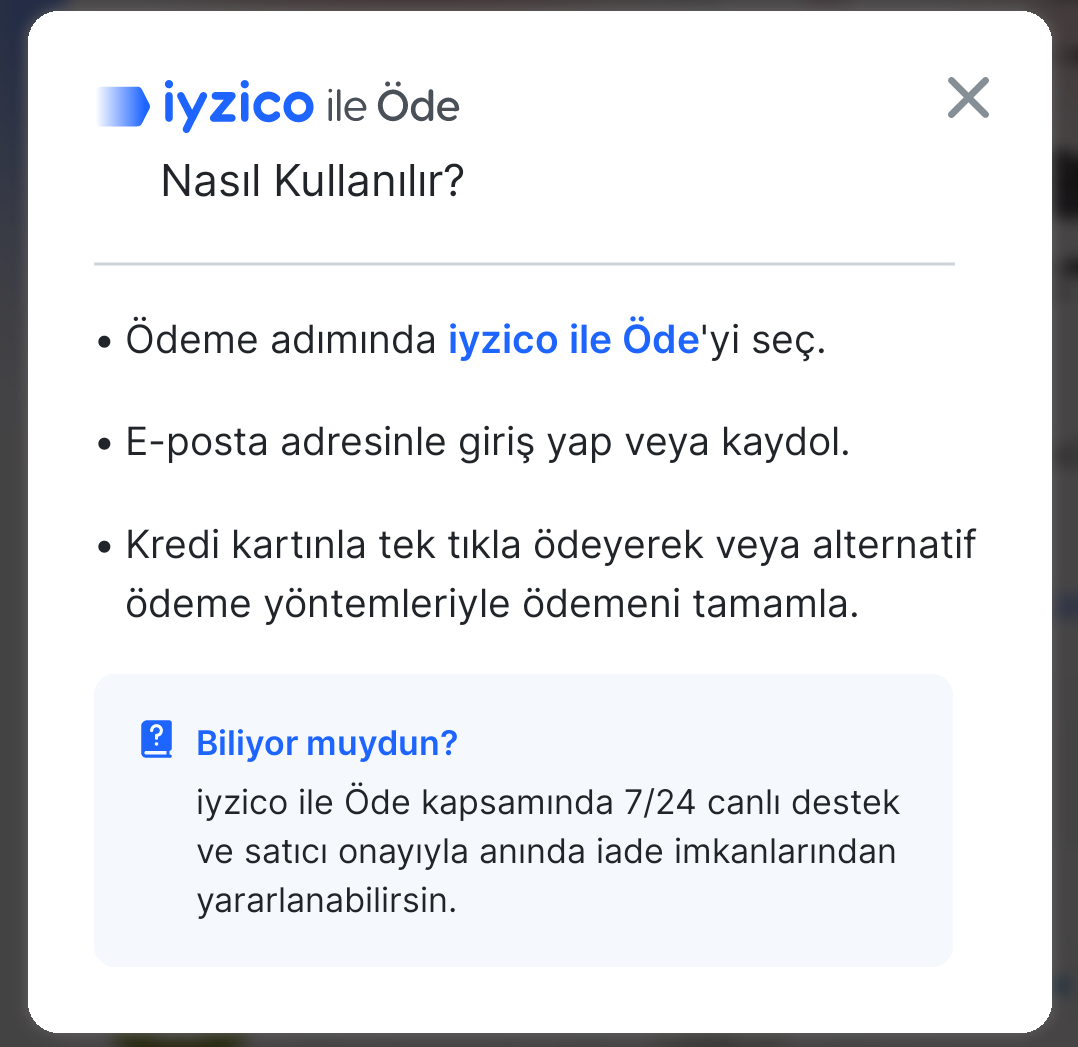This screenshot has height=1047, width=1078.
Task: Click the bullet dot before 'Ödeme adımında'
Action: tap(104, 342)
